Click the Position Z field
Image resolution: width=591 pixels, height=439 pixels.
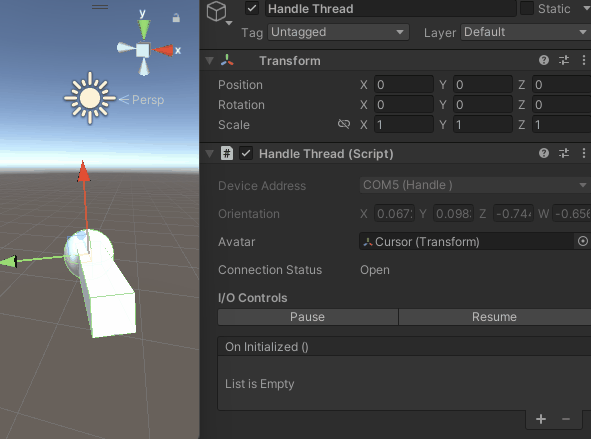[x=561, y=84]
